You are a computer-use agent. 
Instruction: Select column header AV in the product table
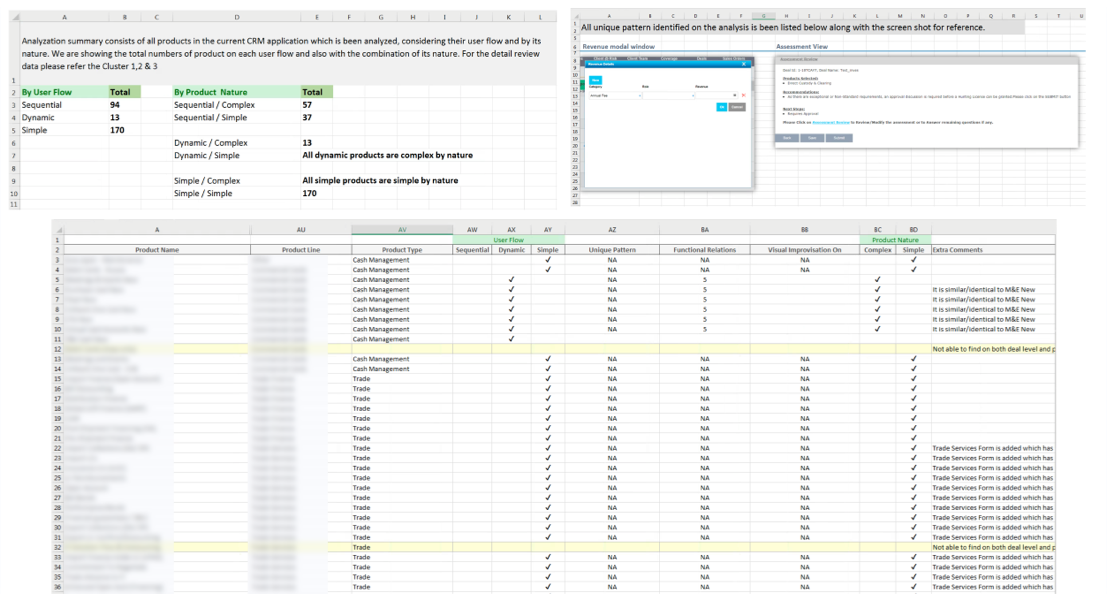point(402,229)
